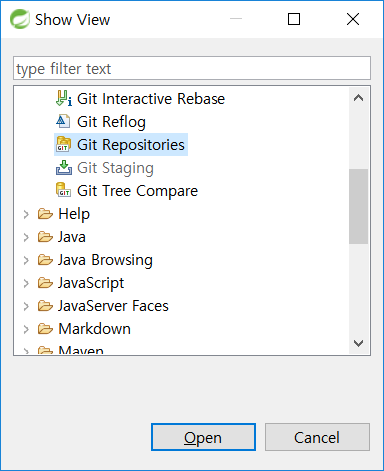Click the Java Browsing folder icon
This screenshot has height=471, width=384.
pos(45,260)
